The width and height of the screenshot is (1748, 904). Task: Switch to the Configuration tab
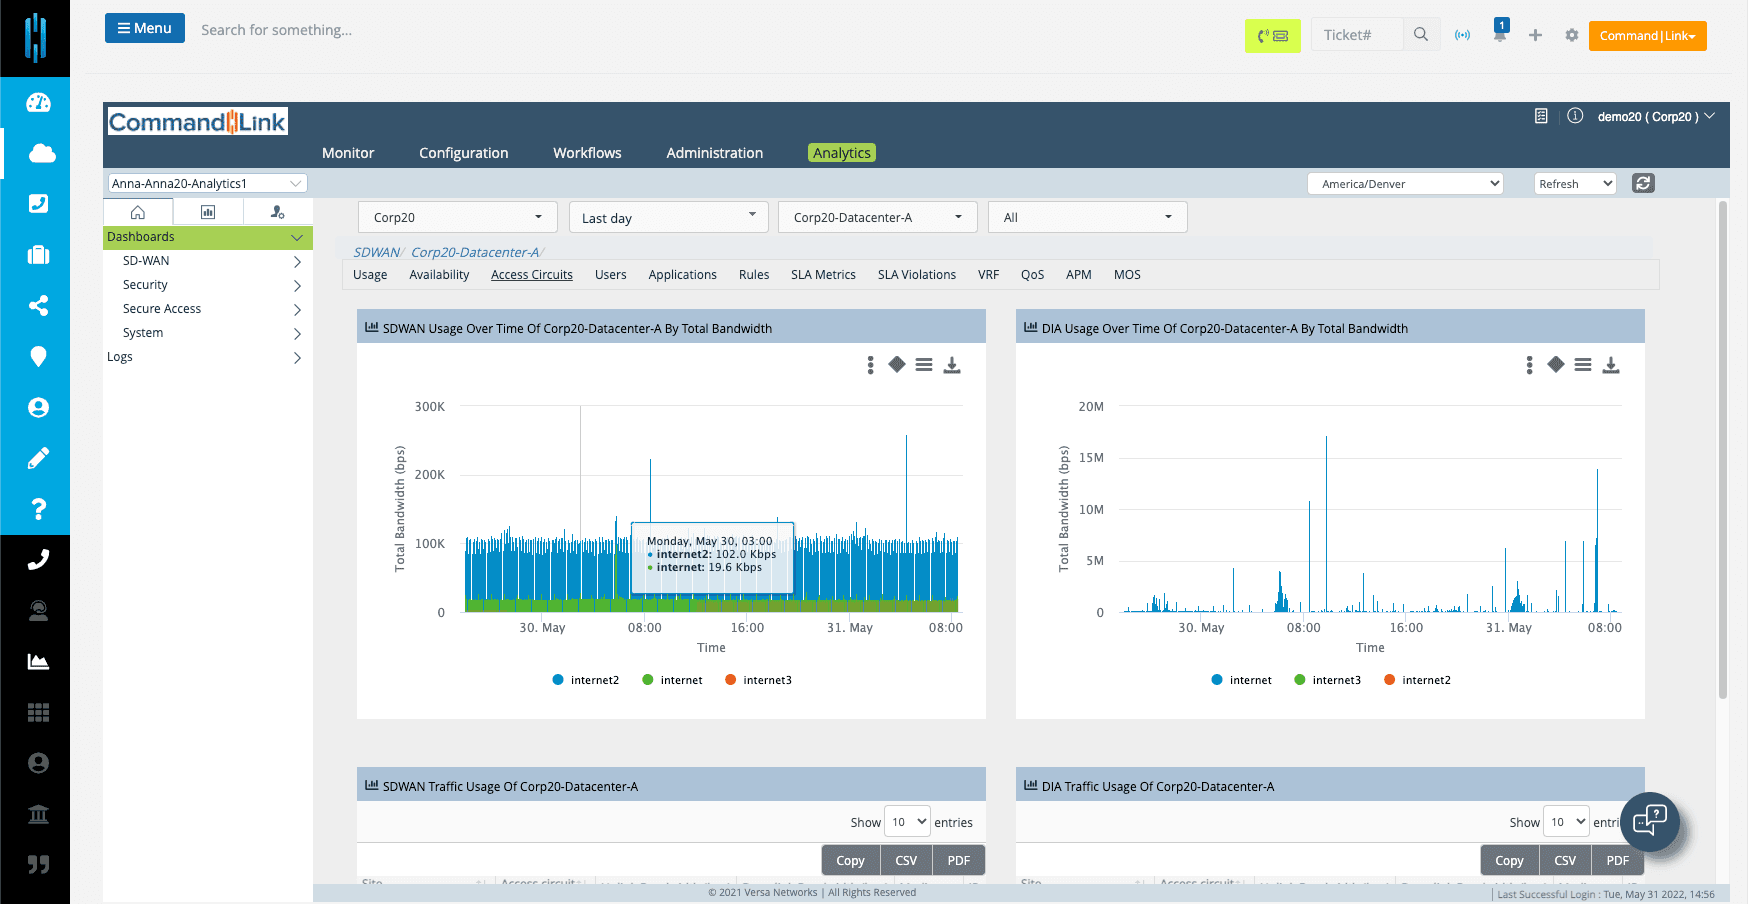(463, 153)
